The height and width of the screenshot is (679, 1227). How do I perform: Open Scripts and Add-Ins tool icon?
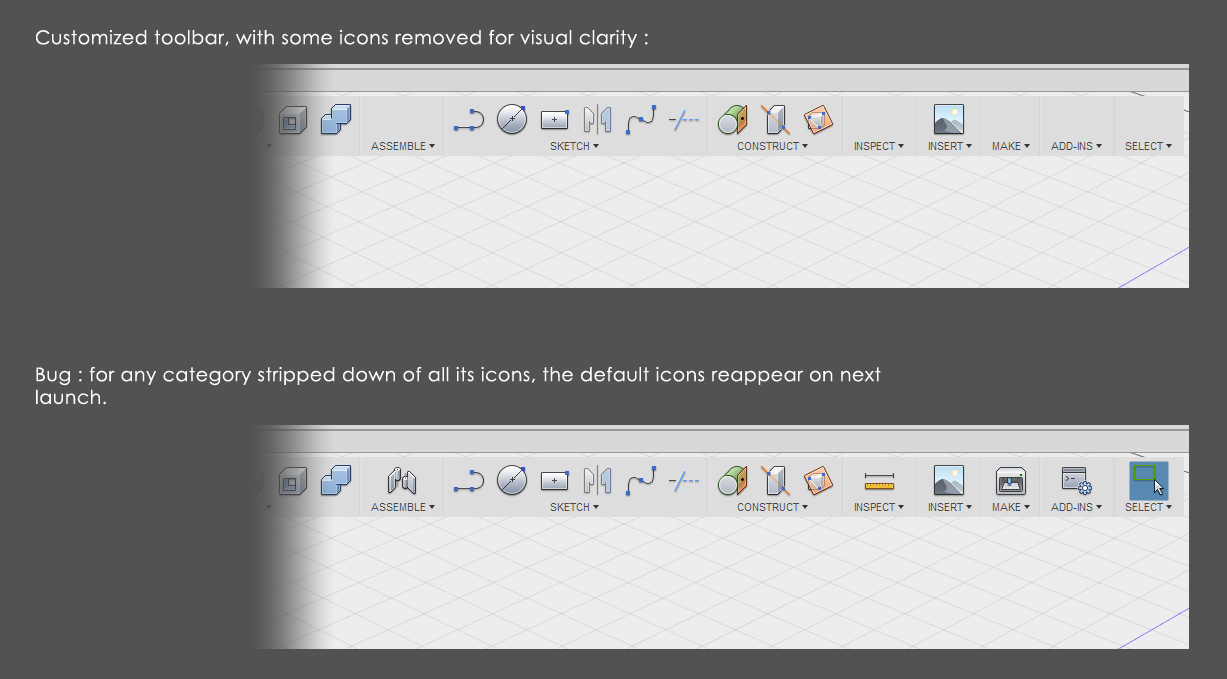(x=1077, y=481)
